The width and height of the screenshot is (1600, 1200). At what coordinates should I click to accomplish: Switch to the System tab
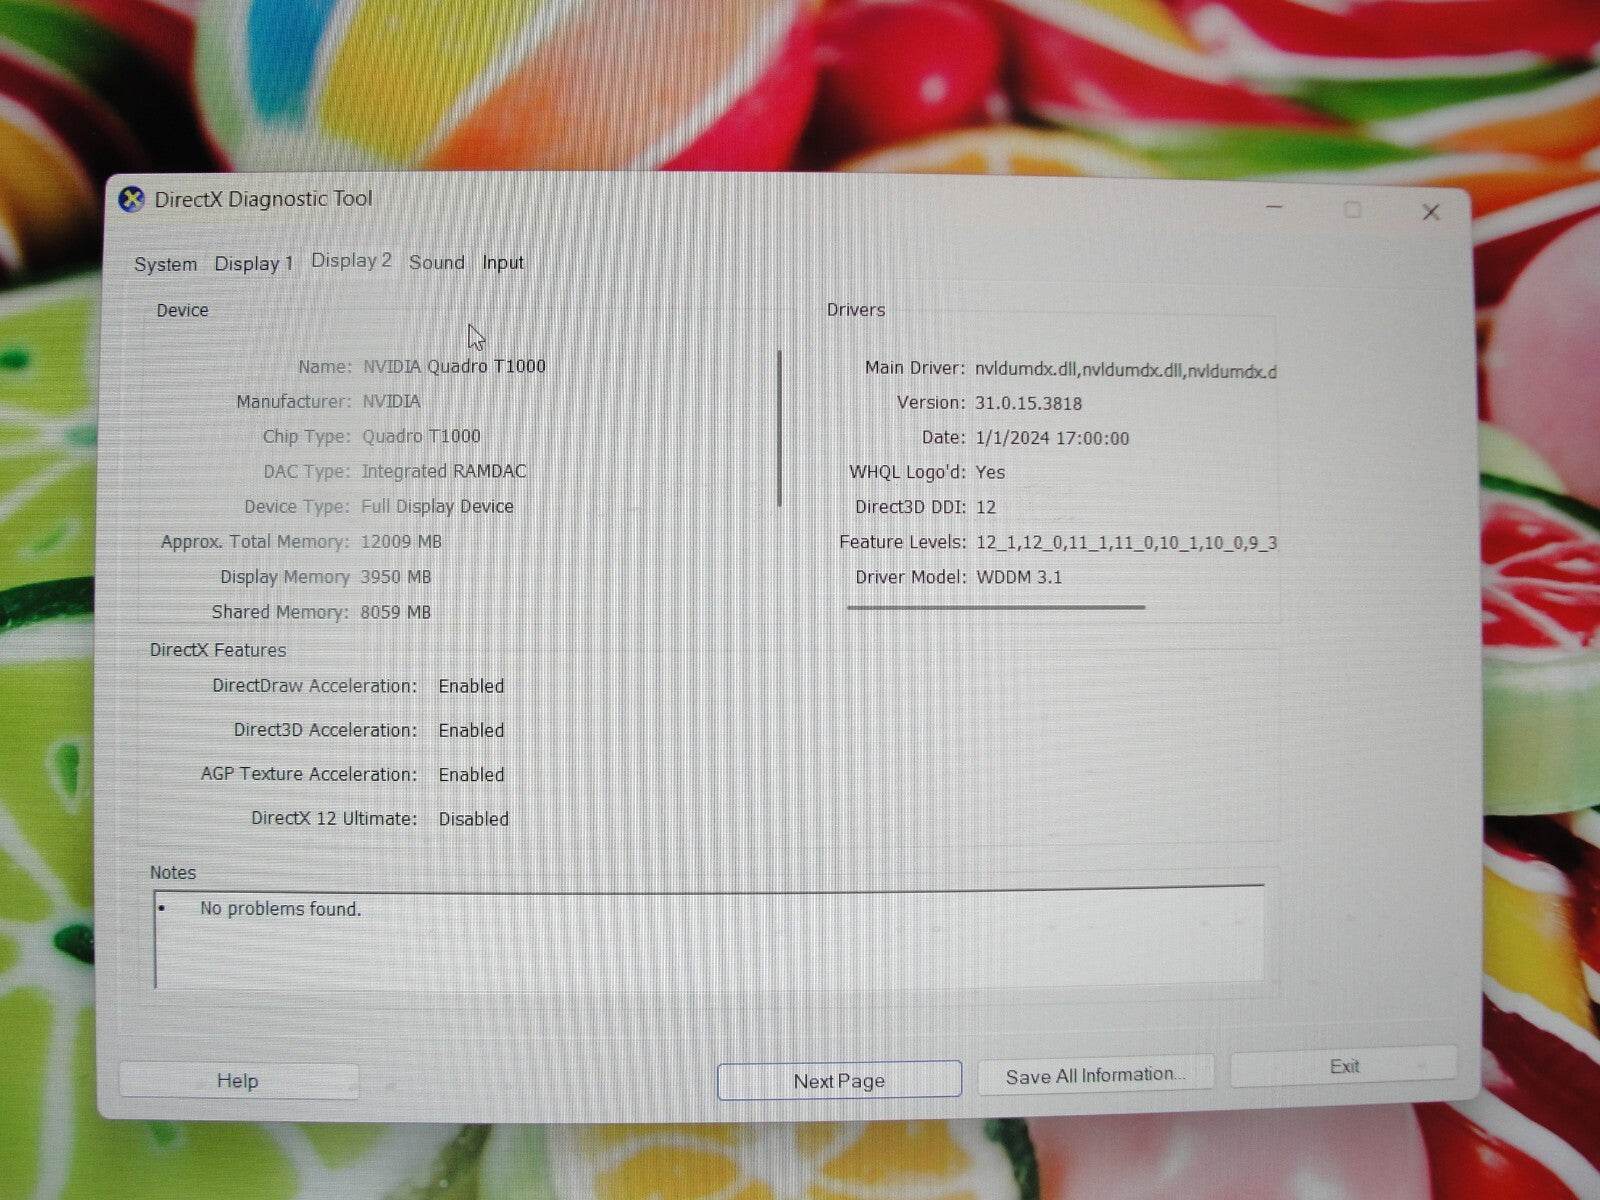point(165,263)
